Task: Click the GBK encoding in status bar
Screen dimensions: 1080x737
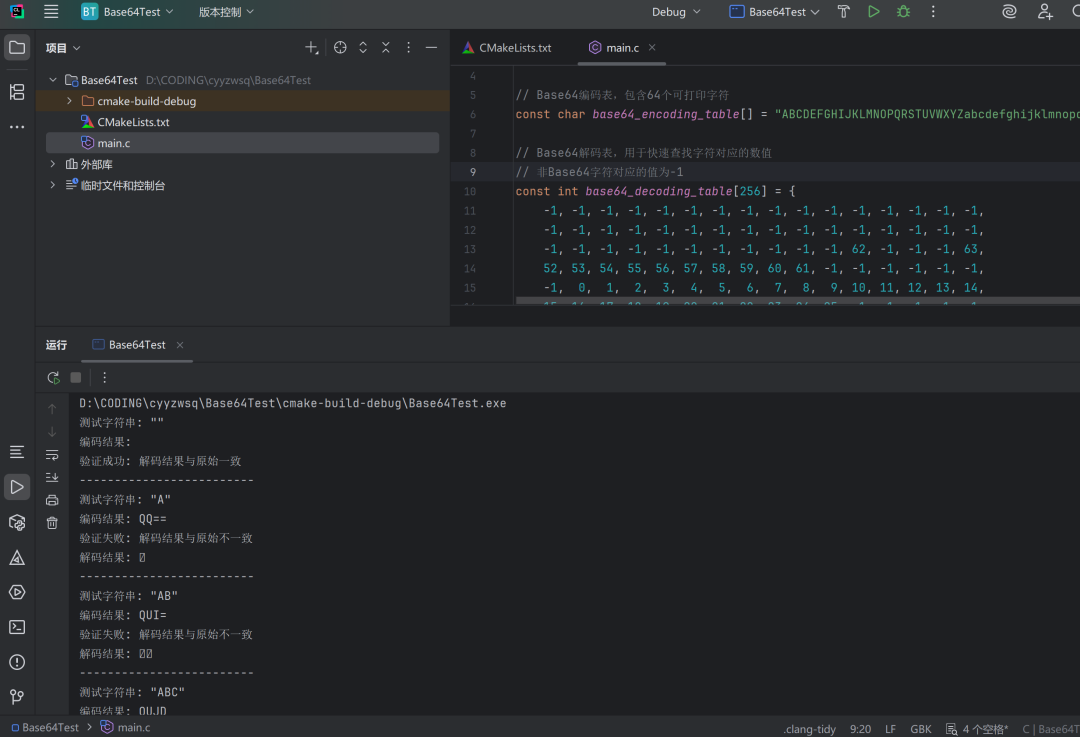Action: pos(920,729)
